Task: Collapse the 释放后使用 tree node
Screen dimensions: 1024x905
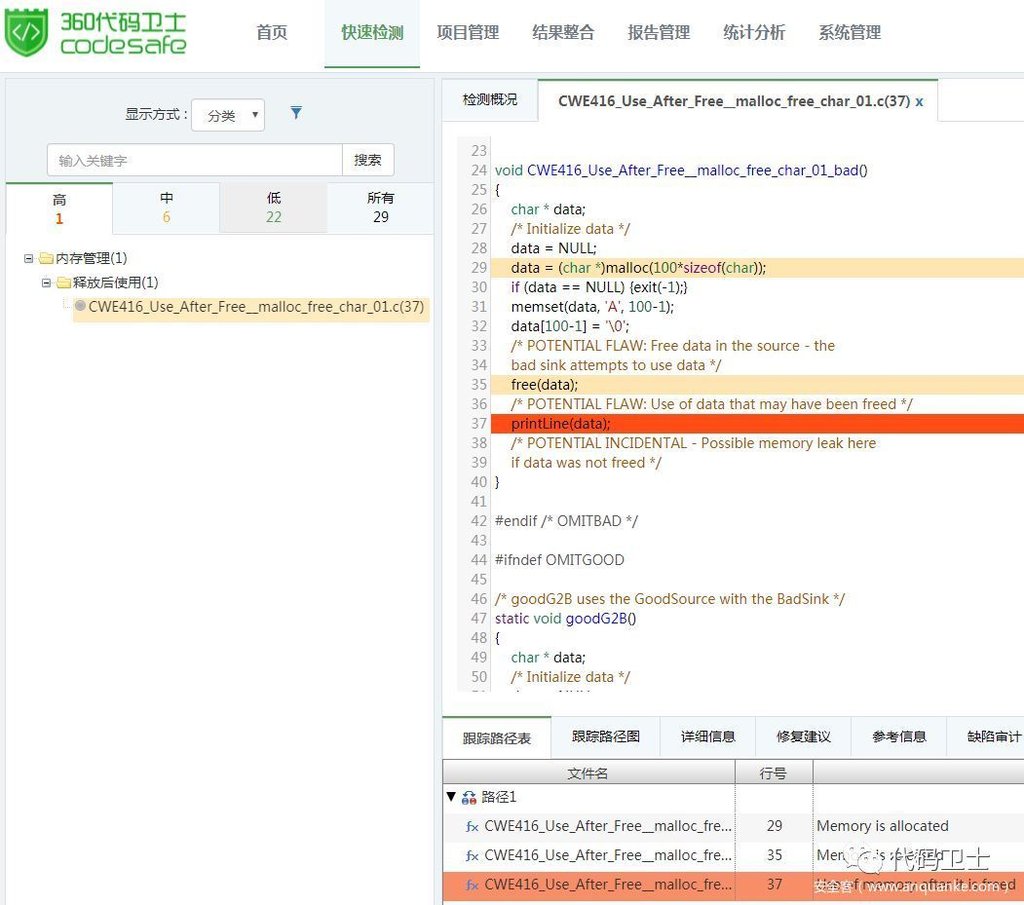Action: tap(46, 283)
